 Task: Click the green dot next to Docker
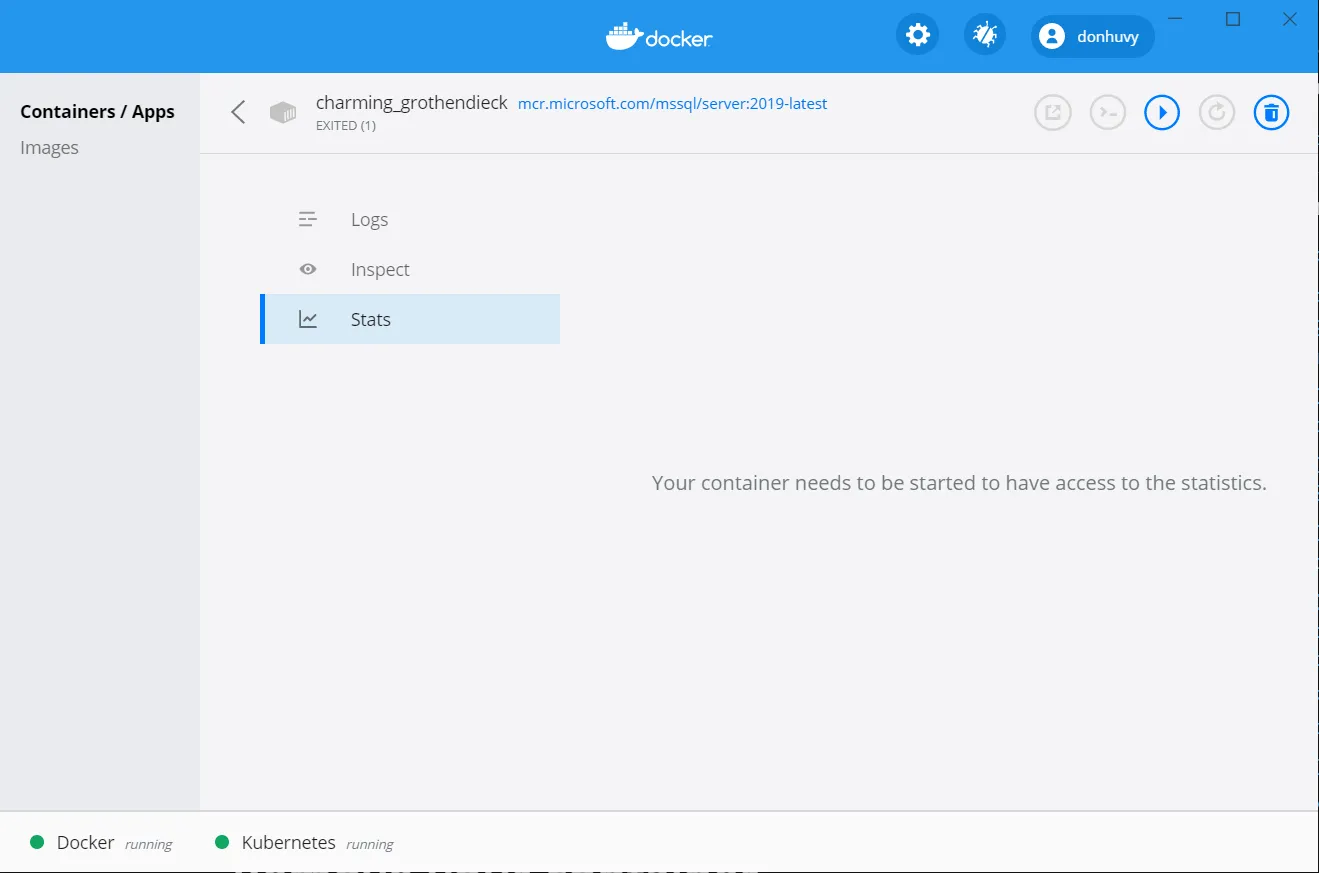(37, 842)
